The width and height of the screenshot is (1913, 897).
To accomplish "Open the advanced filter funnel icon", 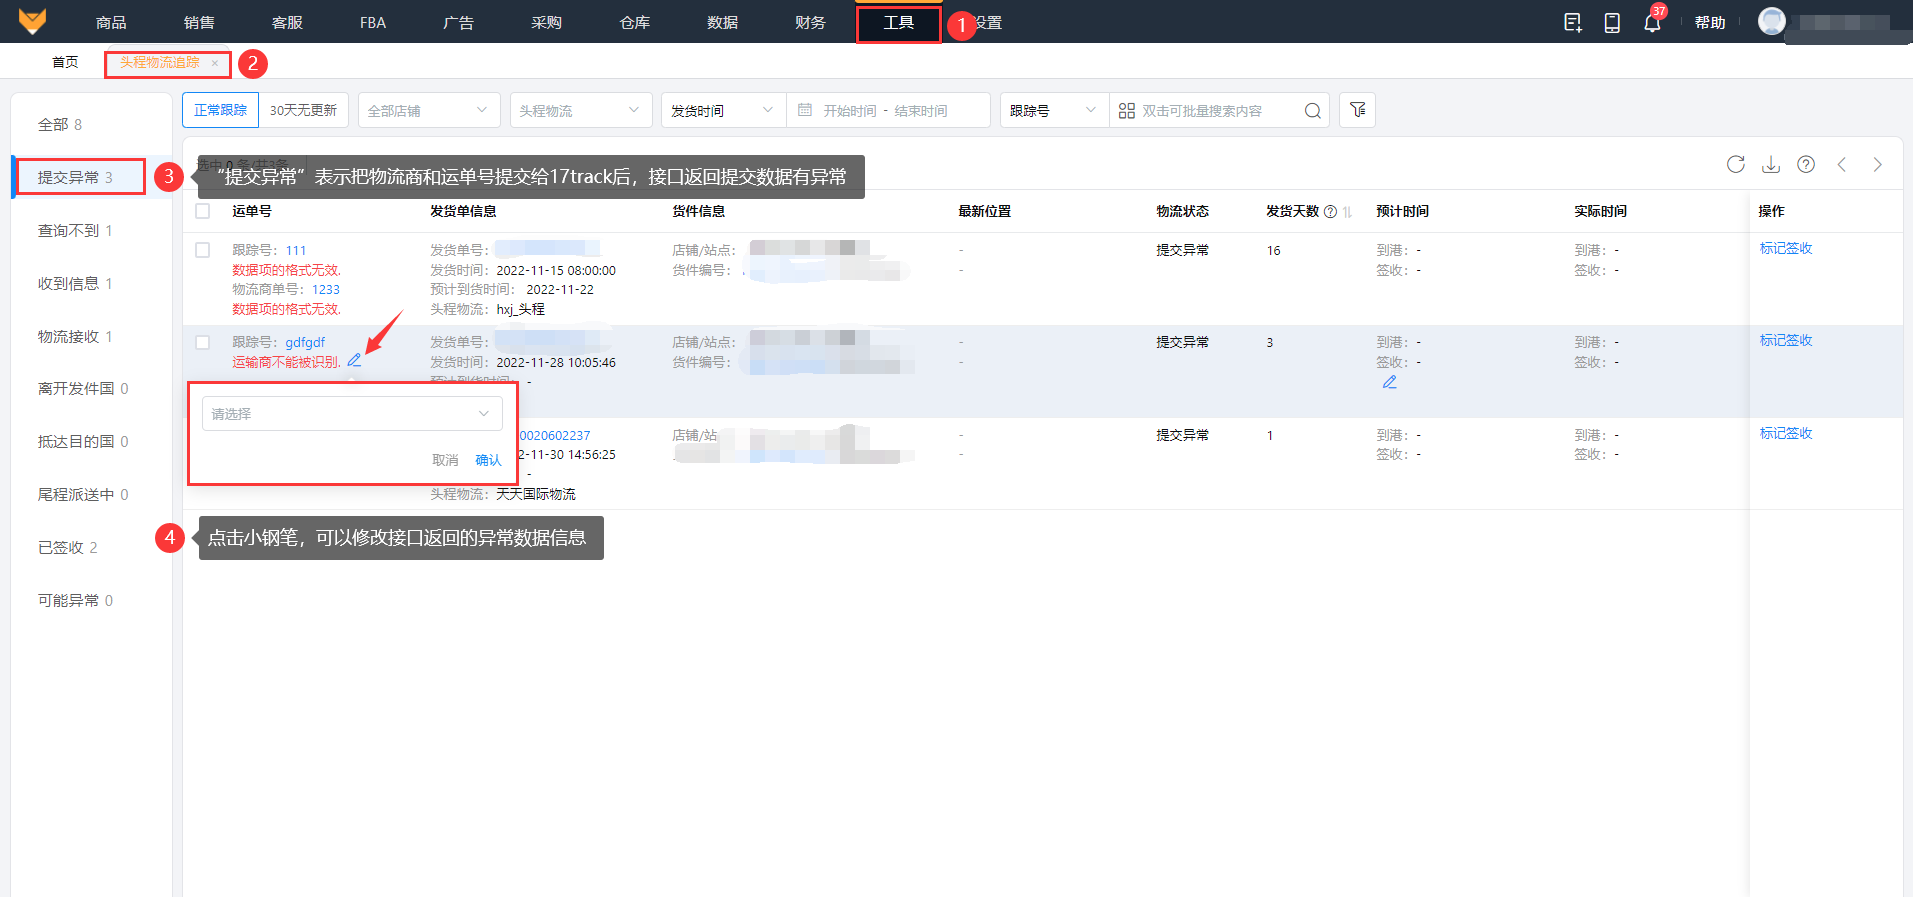I will click(1358, 110).
